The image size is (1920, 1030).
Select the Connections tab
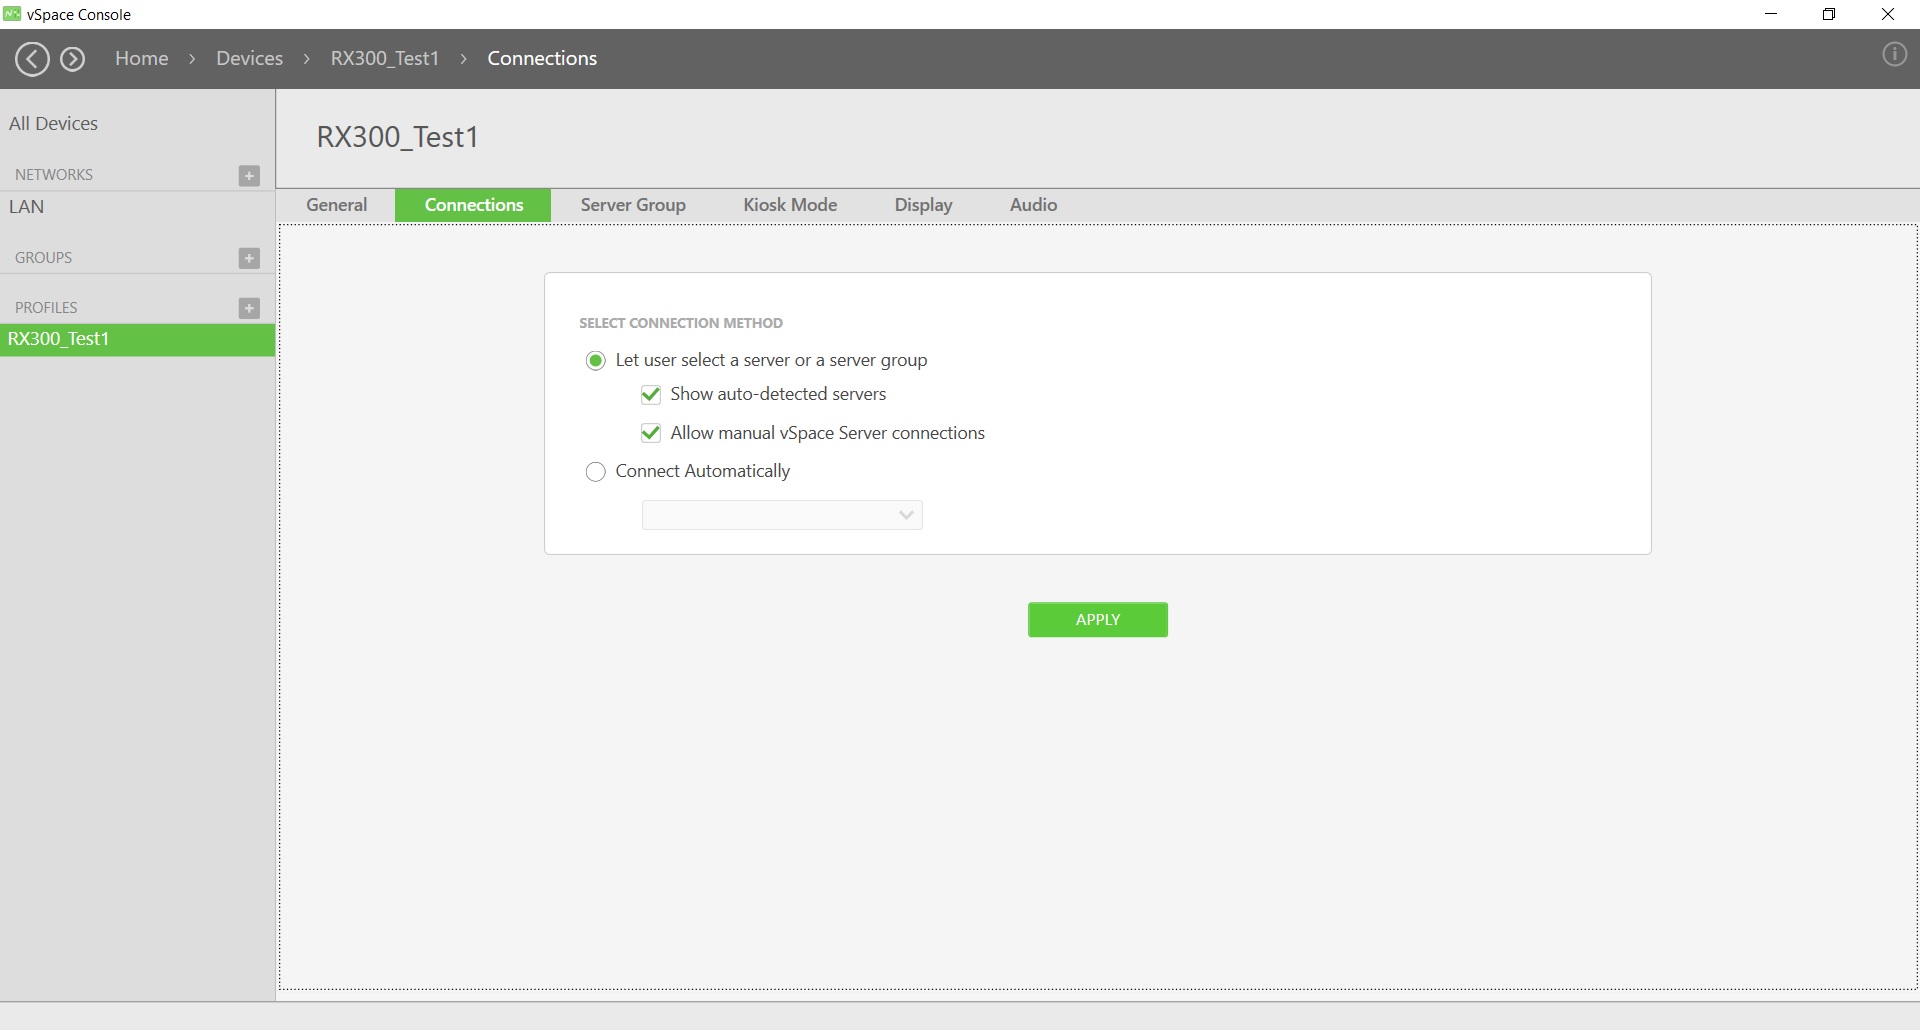coord(474,205)
